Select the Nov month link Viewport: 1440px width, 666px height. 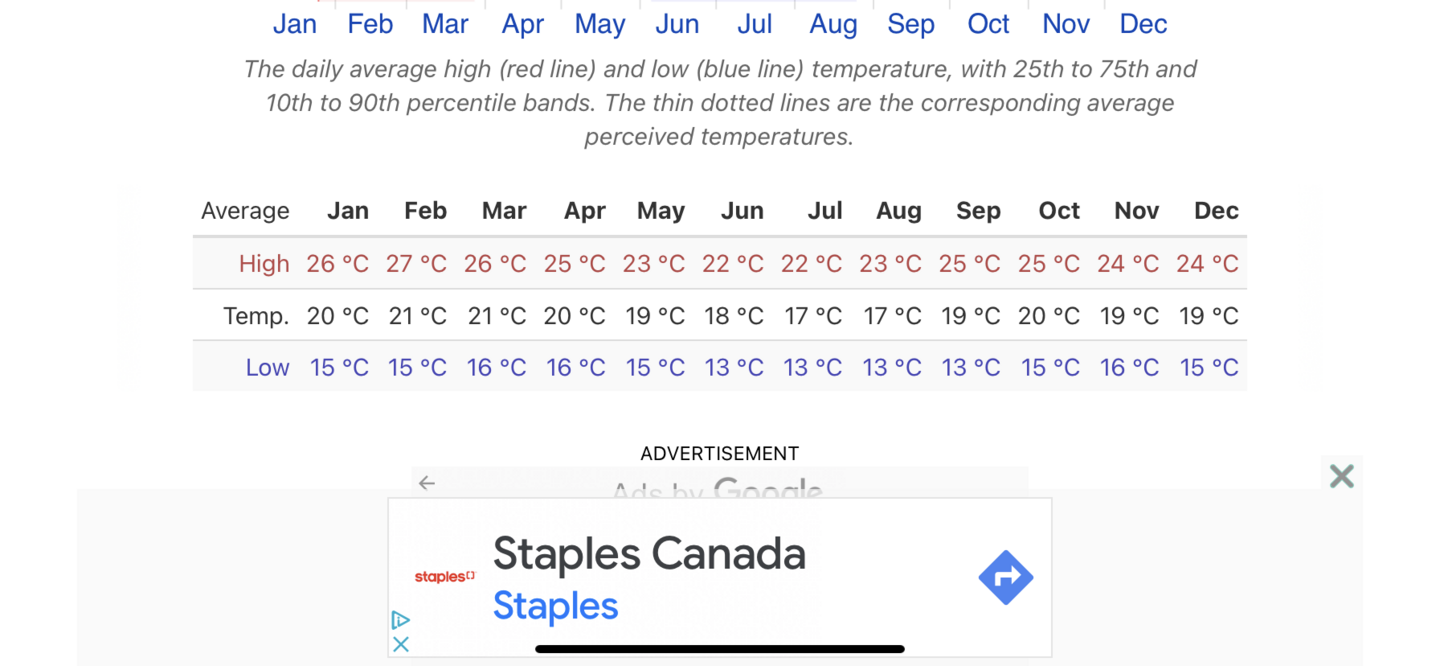(x=1066, y=24)
